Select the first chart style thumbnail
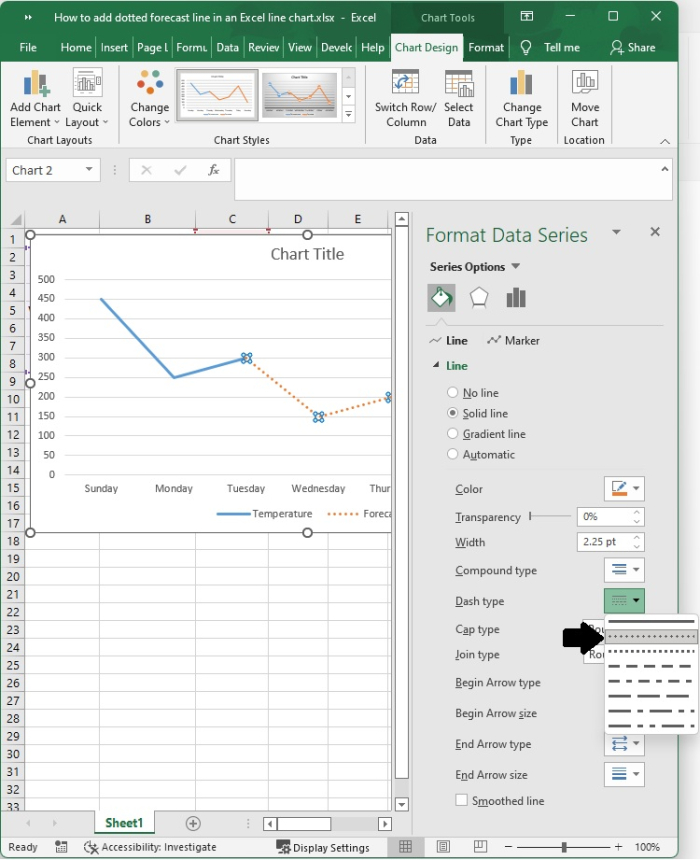The image size is (700, 860). pyautogui.click(x=217, y=95)
